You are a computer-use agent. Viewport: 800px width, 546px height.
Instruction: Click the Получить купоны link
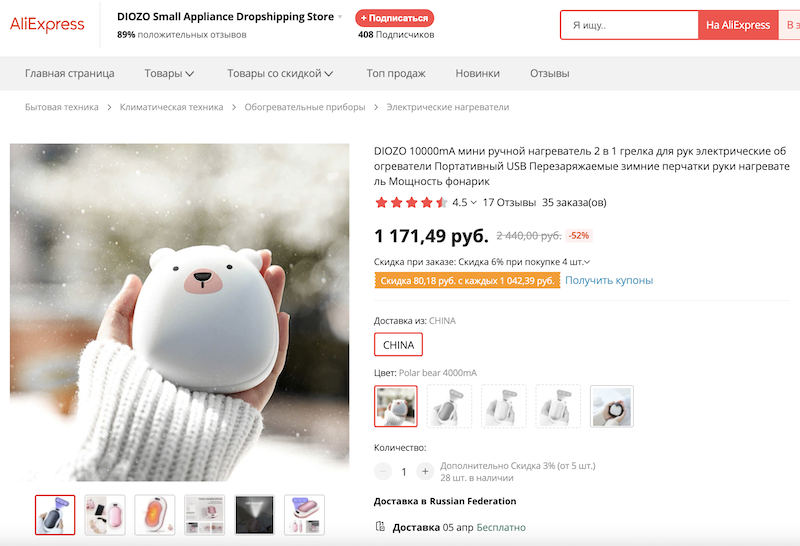tap(609, 280)
